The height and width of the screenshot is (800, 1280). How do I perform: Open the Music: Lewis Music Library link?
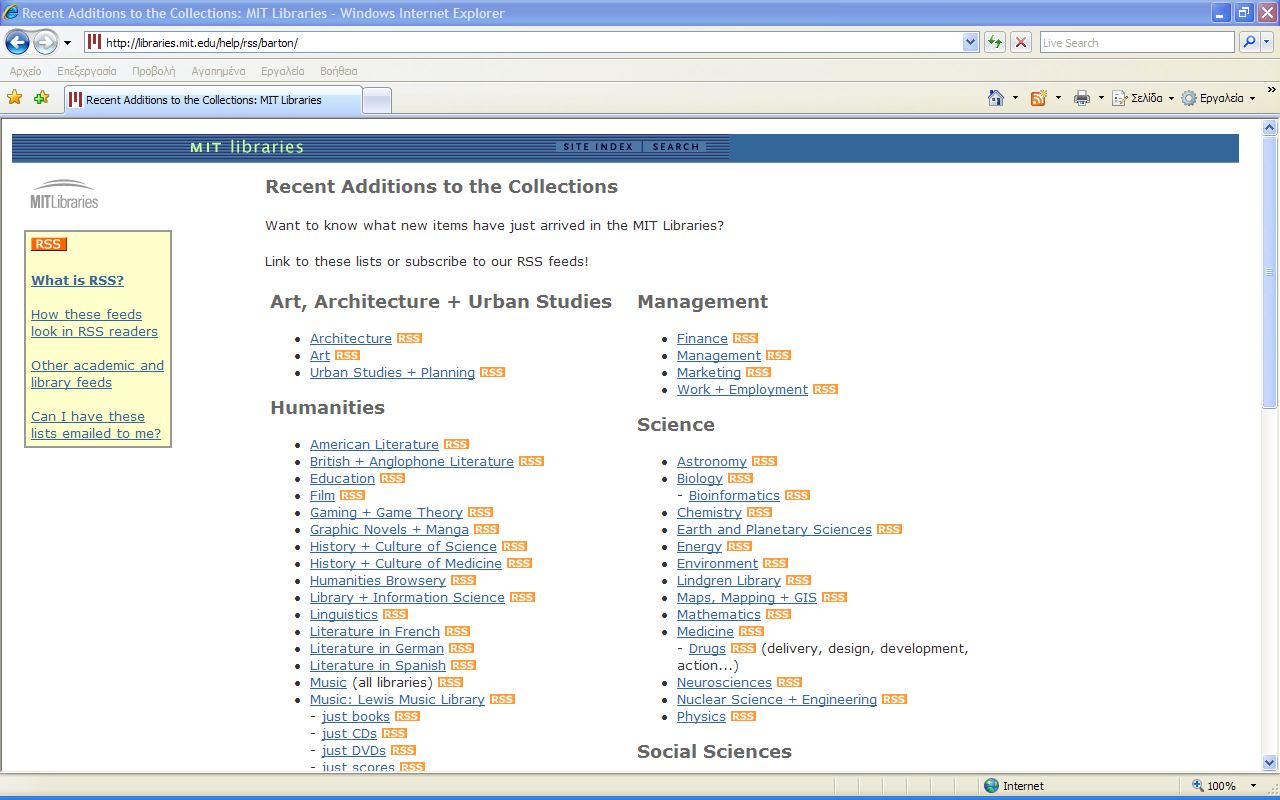point(397,700)
